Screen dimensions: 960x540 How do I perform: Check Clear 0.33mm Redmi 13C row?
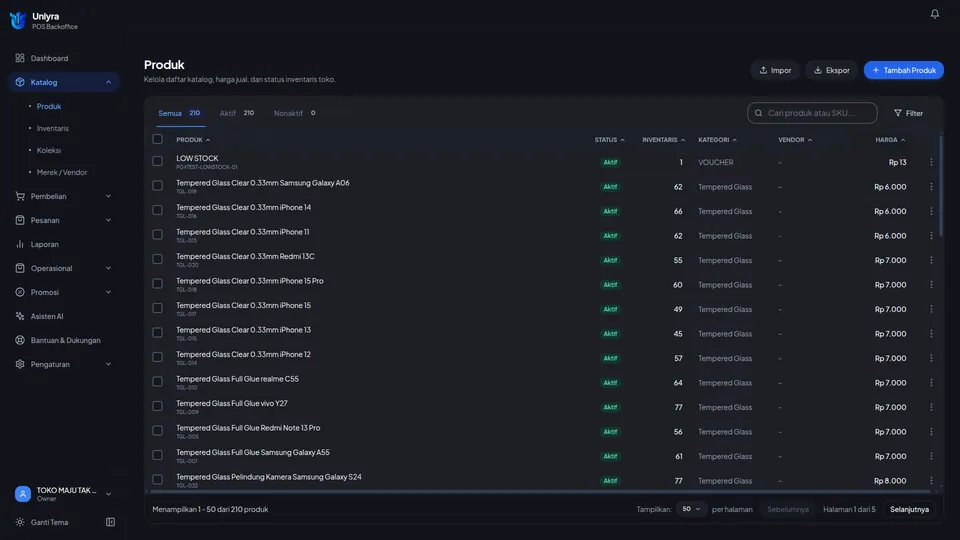coord(157,259)
